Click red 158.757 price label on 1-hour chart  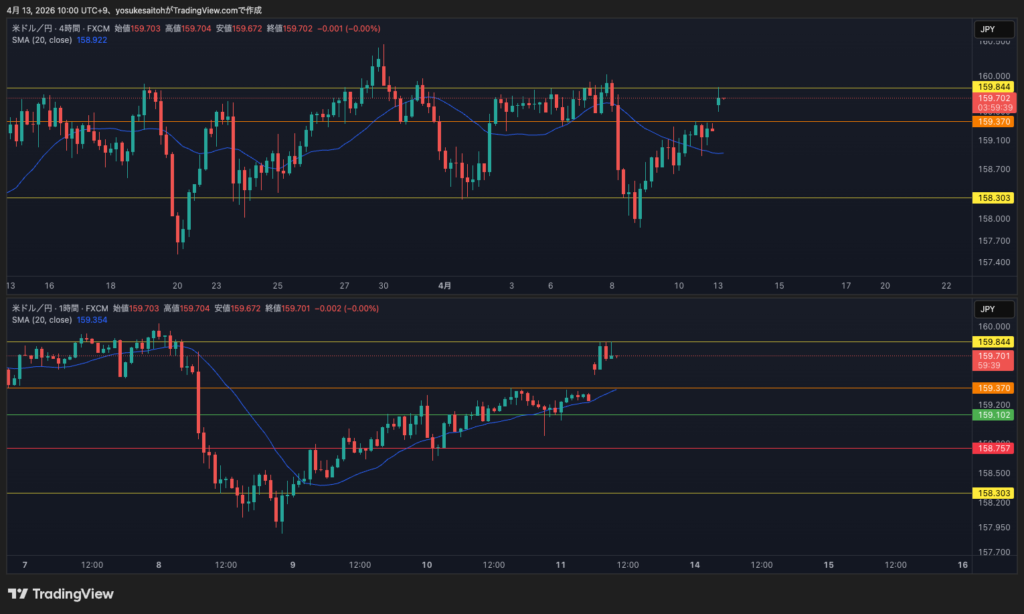[x=994, y=449]
